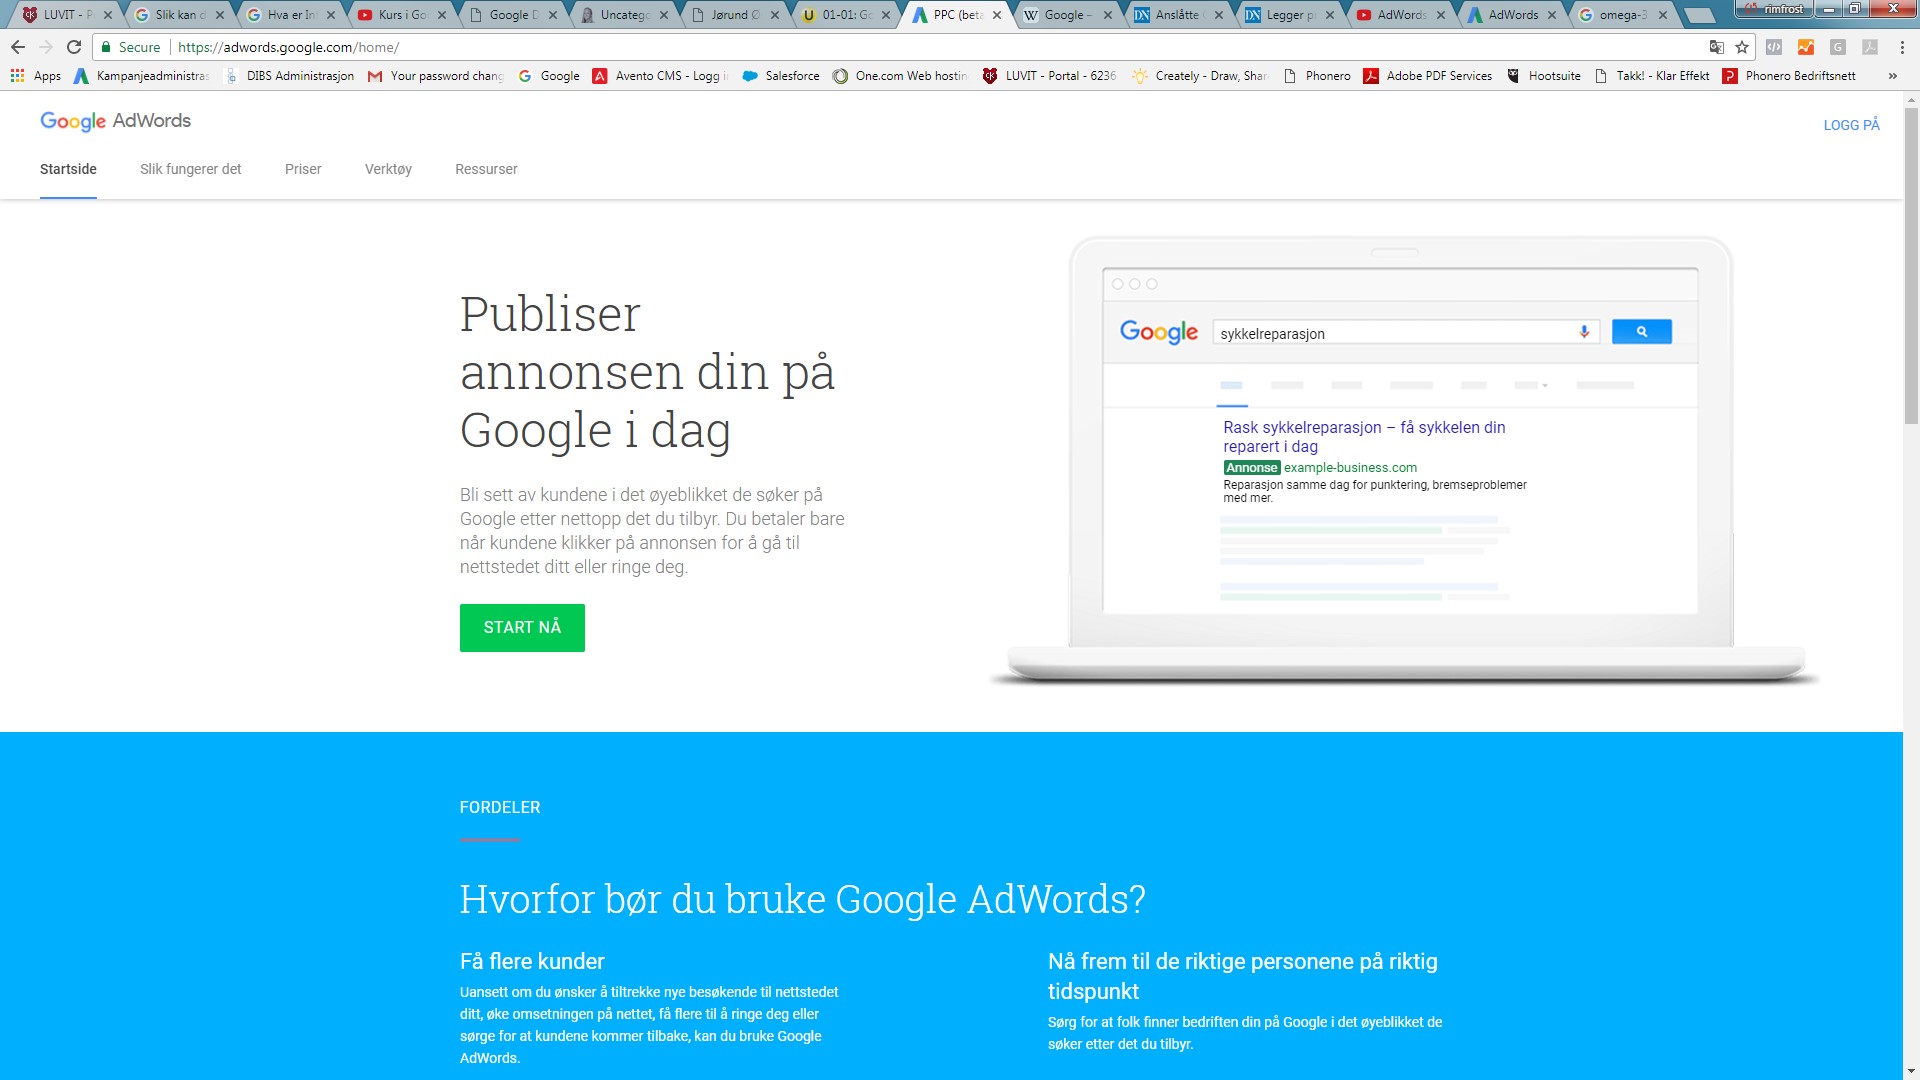Reload the page with refresh icon
1920x1080 pixels.
pos(74,47)
